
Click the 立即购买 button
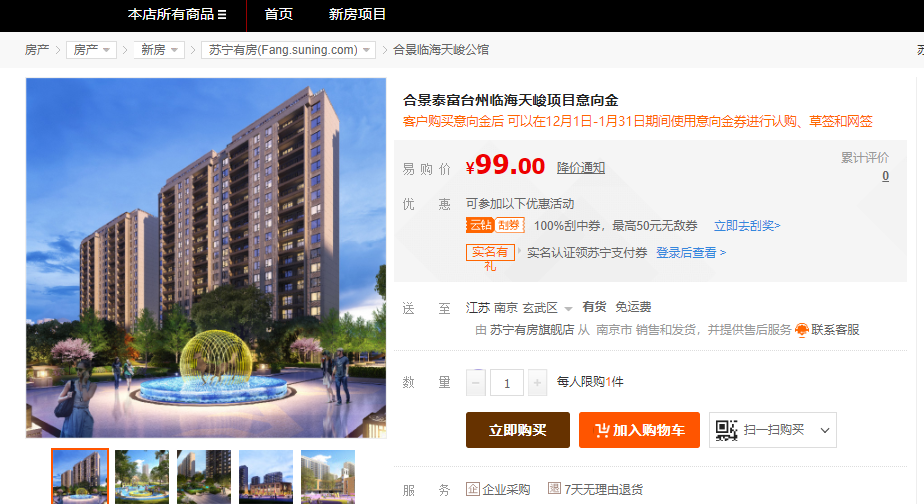point(518,430)
